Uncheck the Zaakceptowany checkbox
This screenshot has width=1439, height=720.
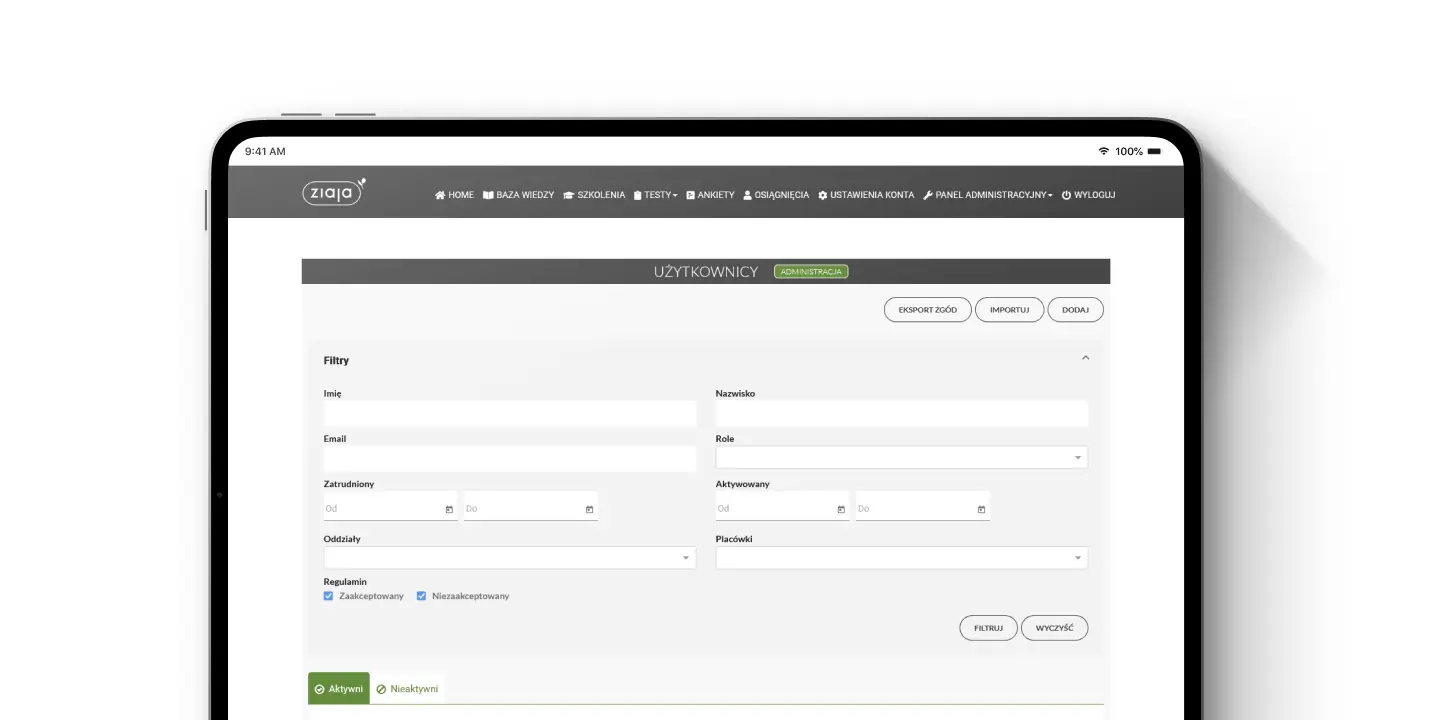click(328, 595)
